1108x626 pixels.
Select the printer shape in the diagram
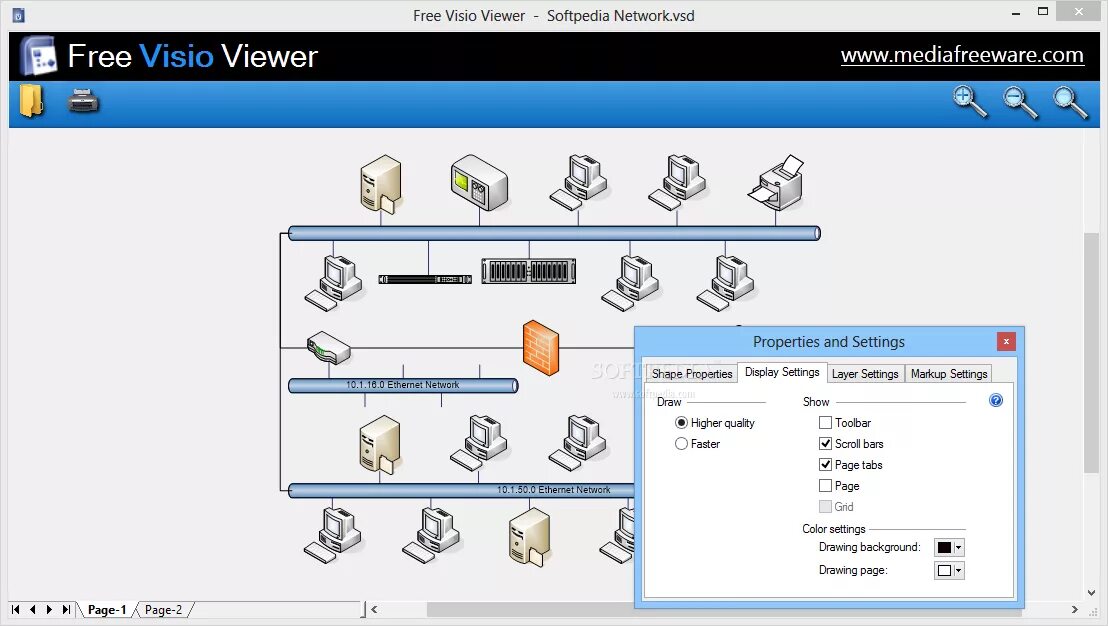(777, 183)
